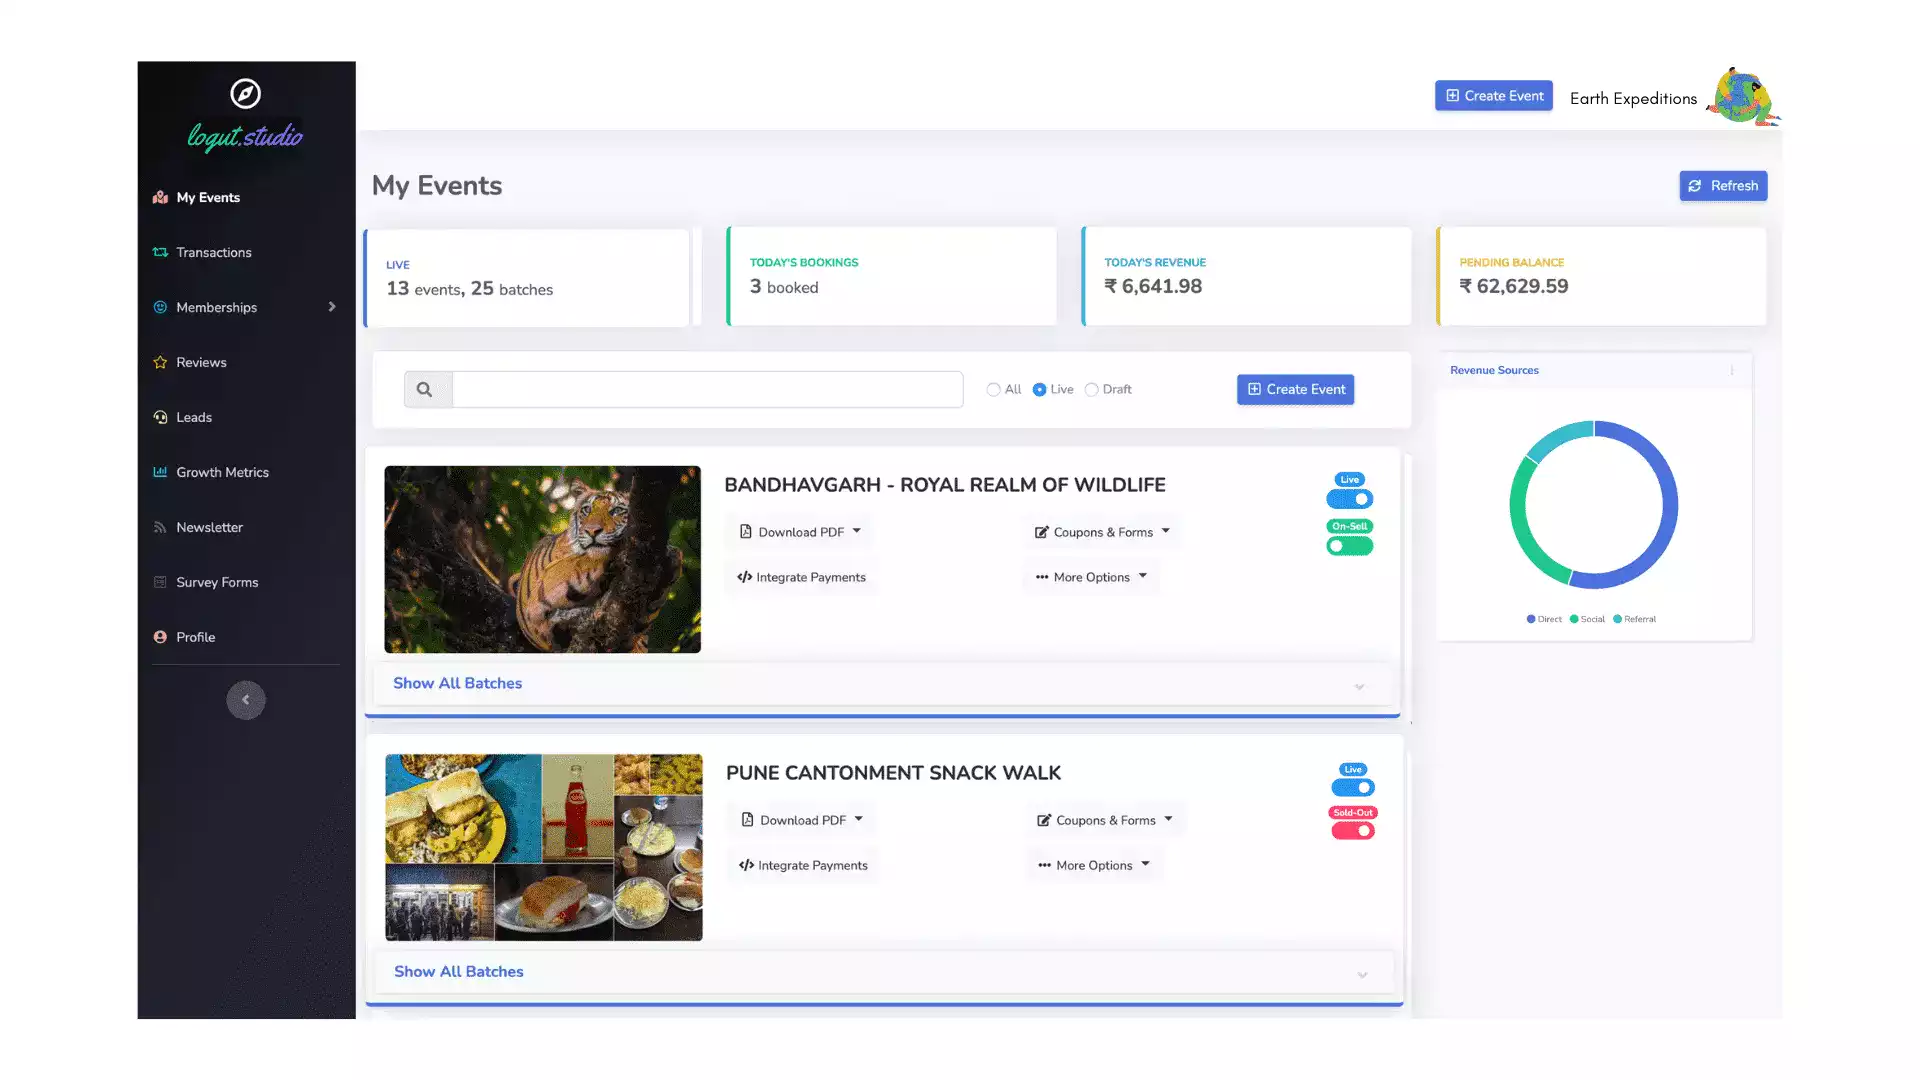Open Coupons & Forms dropdown for Bandhavgarh
This screenshot has width=1920, height=1080.
click(x=1102, y=532)
